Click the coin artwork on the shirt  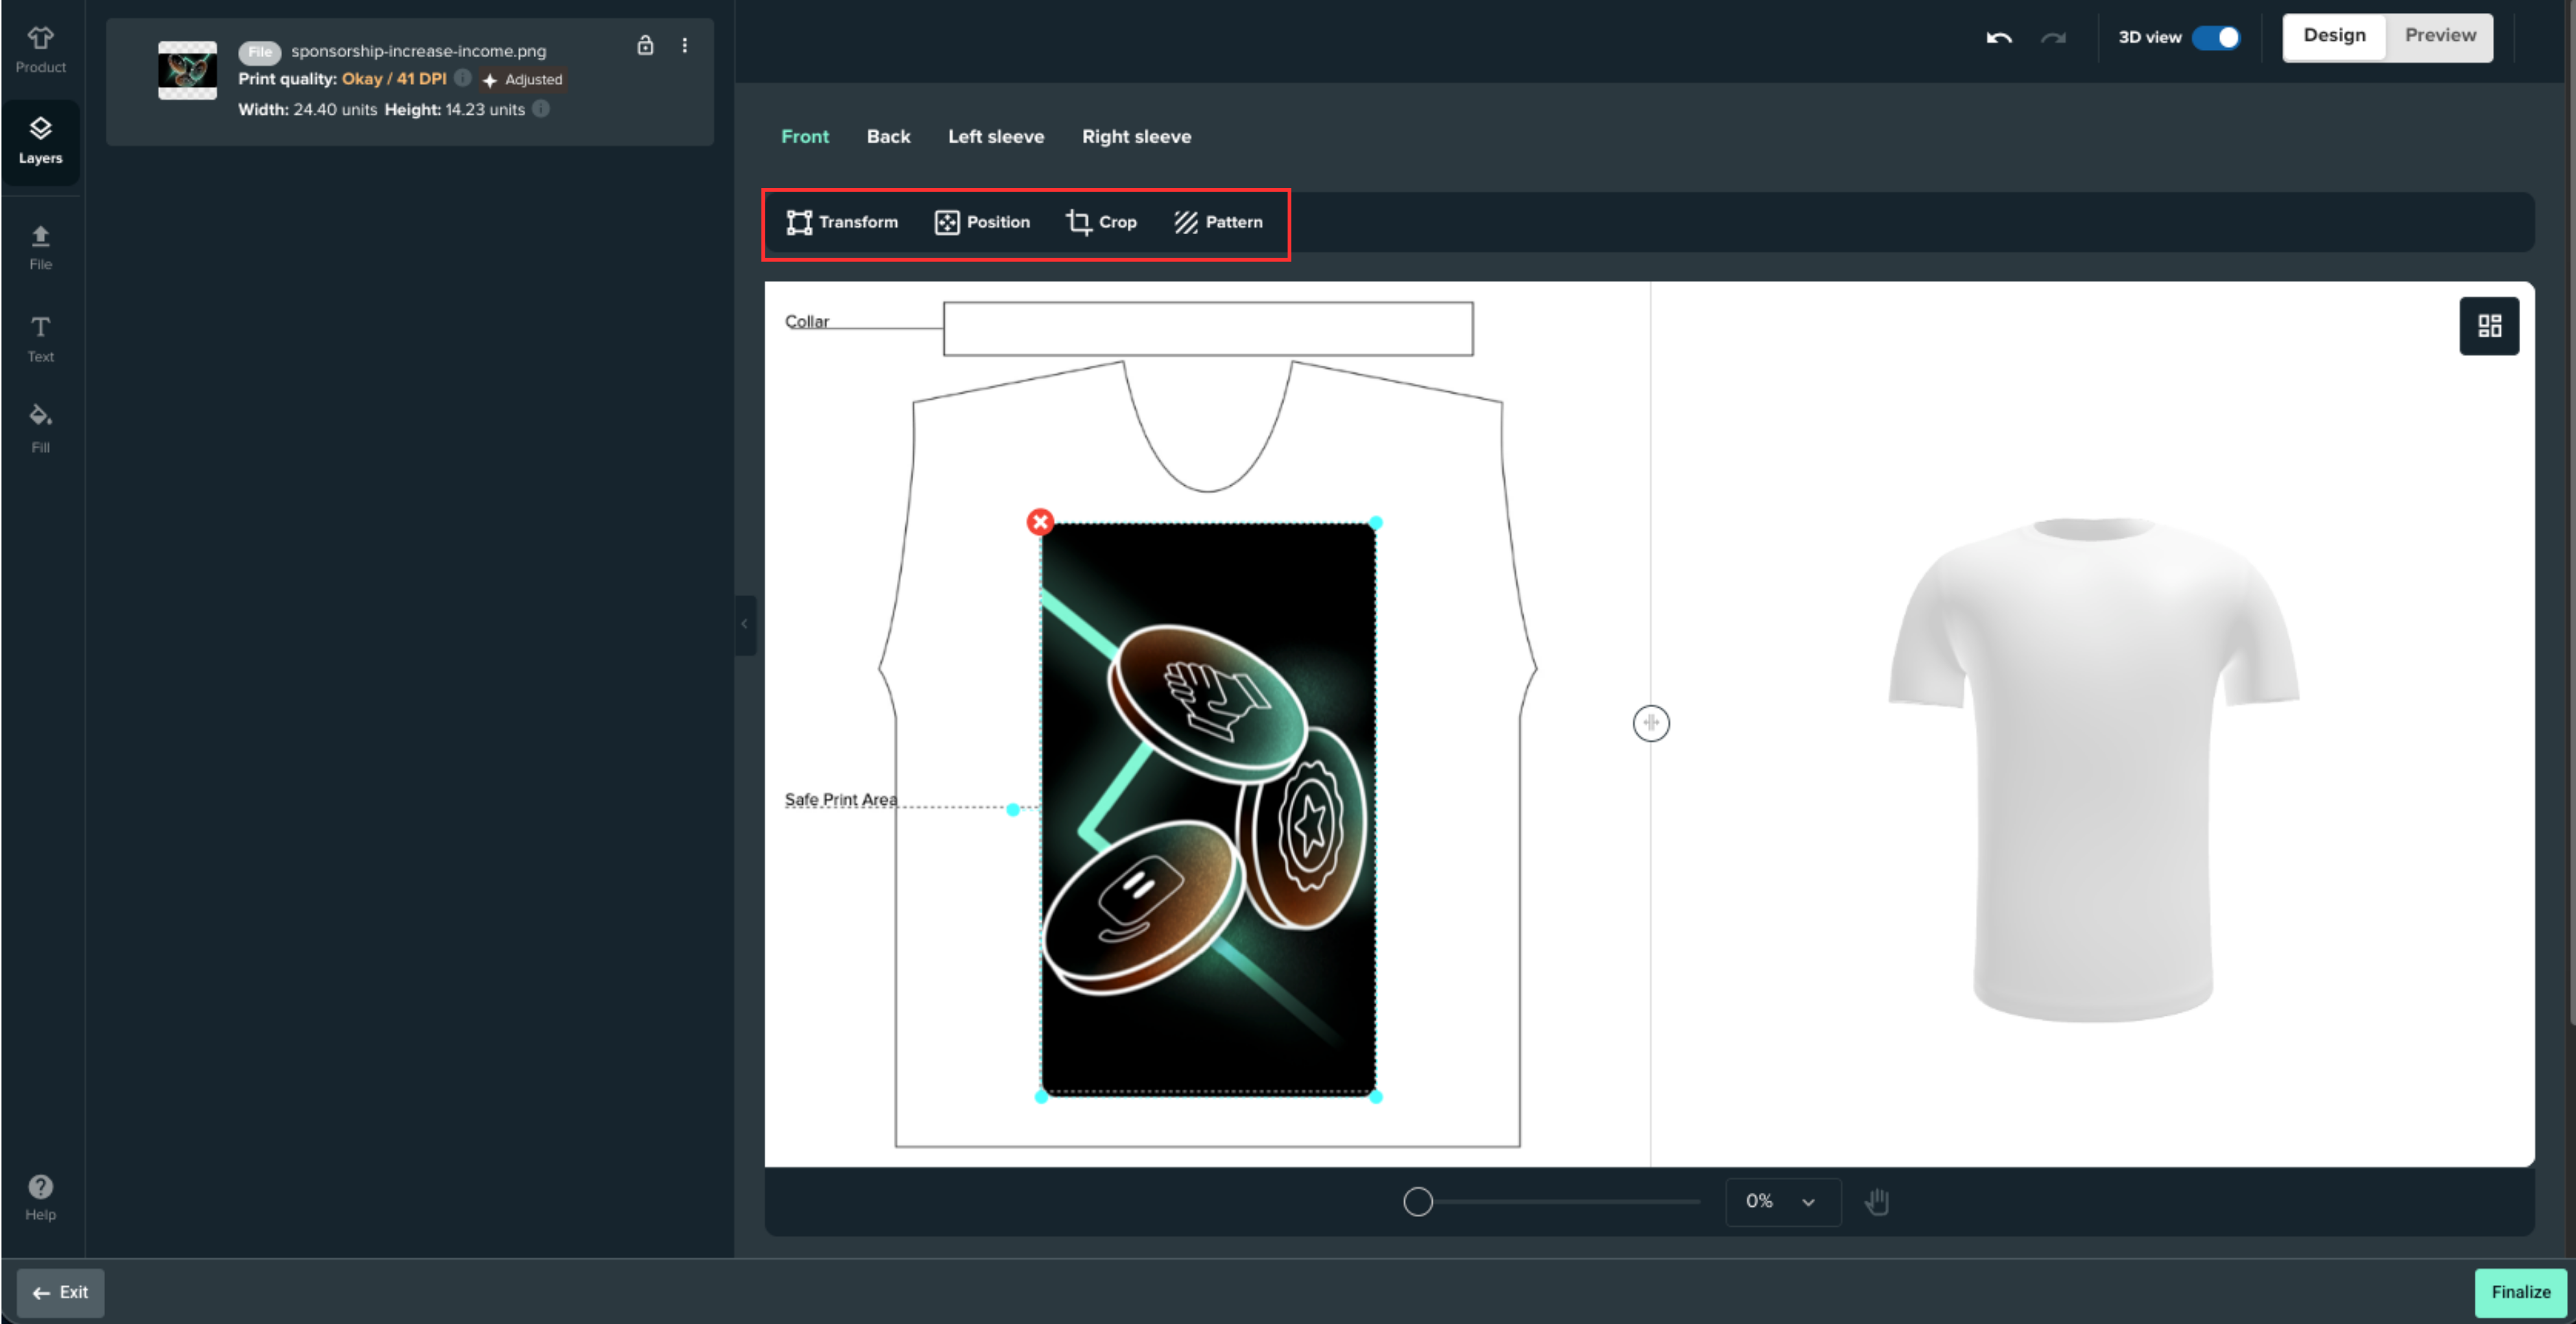click(1208, 809)
